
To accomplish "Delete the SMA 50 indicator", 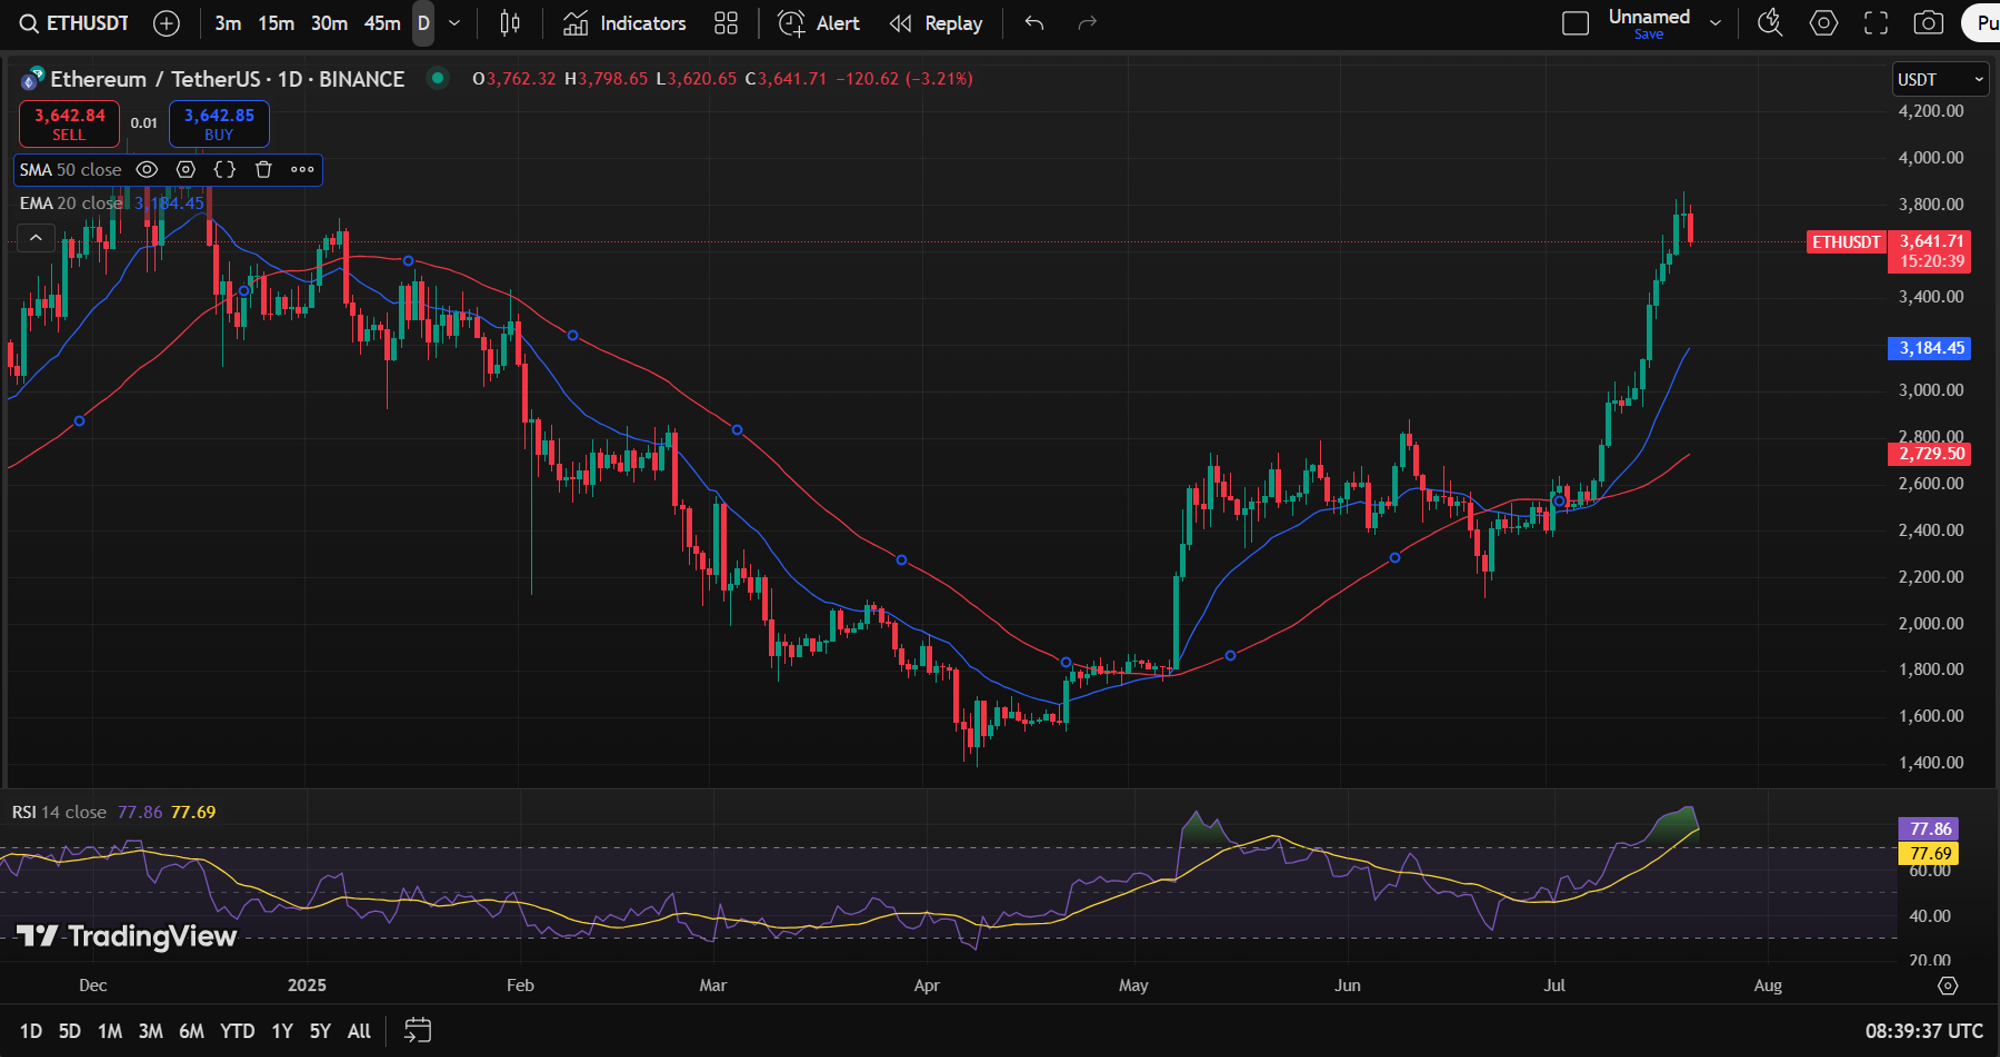I will pyautogui.click(x=264, y=170).
